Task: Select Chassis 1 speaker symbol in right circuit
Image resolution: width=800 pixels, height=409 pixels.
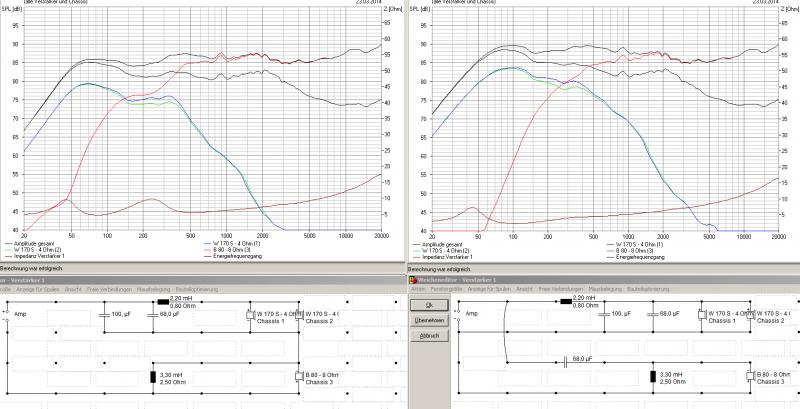Action: point(702,315)
